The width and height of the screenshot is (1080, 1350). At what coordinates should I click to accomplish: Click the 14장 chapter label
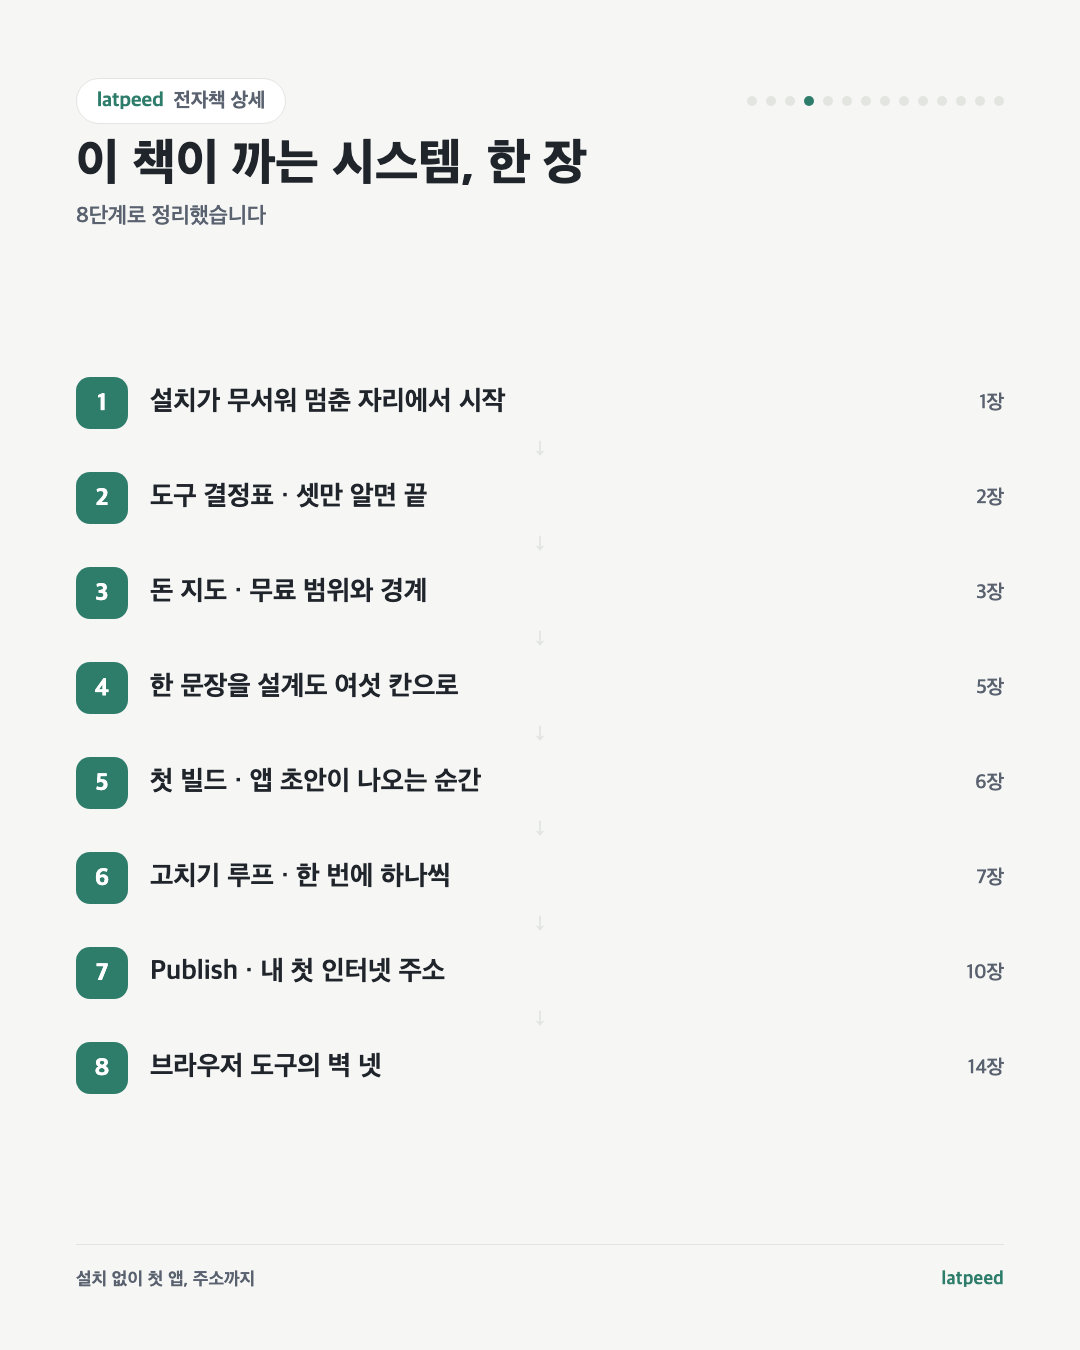[985, 1067]
